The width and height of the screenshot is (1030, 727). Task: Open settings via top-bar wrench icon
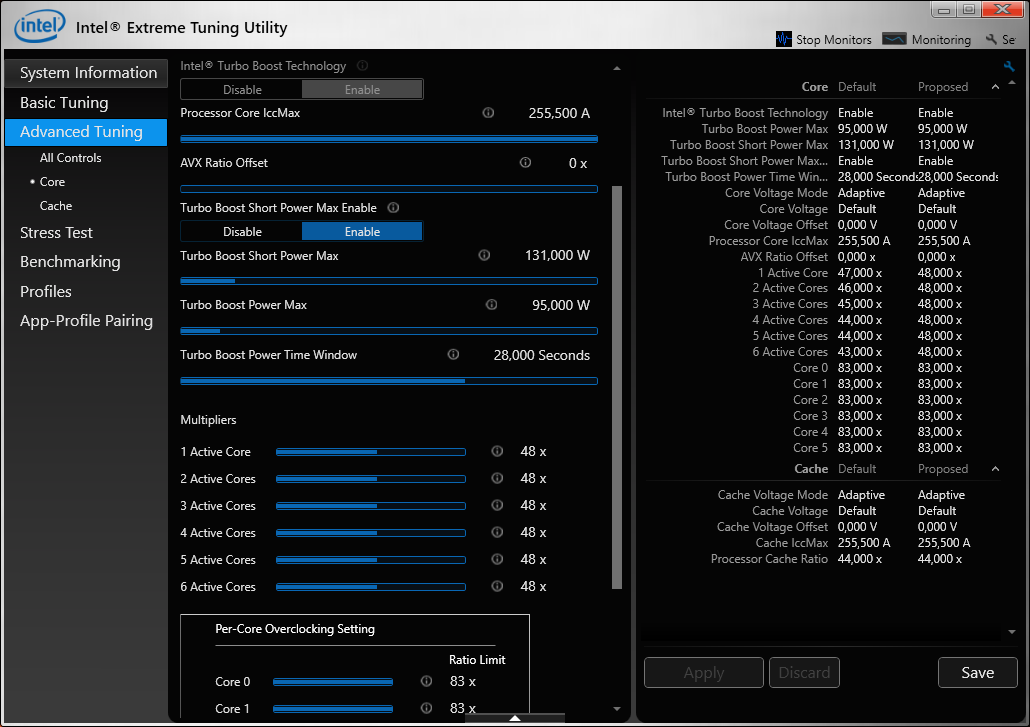pyautogui.click(x=991, y=39)
